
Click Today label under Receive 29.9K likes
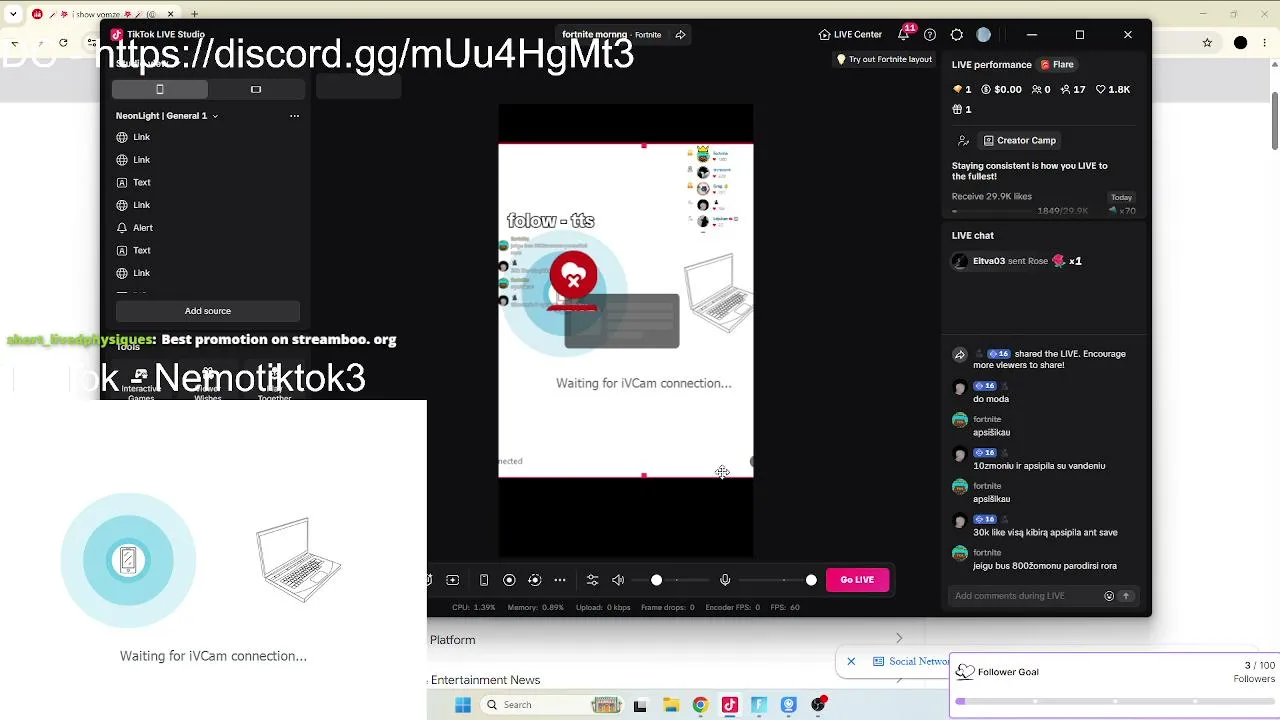(1121, 198)
